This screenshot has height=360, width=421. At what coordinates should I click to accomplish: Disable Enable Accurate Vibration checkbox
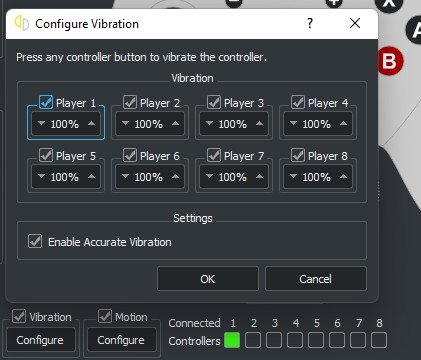tap(35, 241)
